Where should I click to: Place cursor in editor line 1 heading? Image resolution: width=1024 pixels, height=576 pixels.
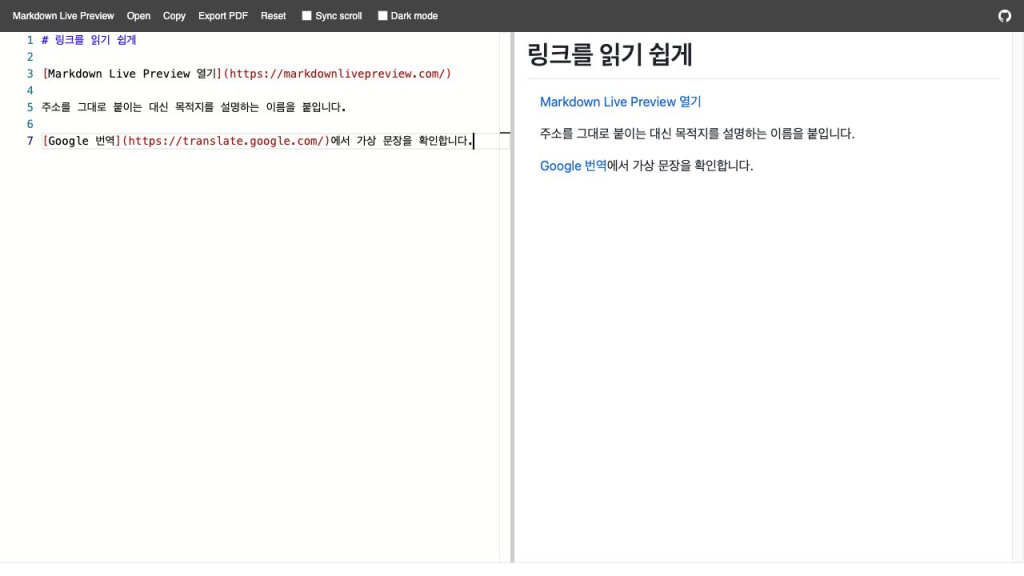tap(89, 40)
